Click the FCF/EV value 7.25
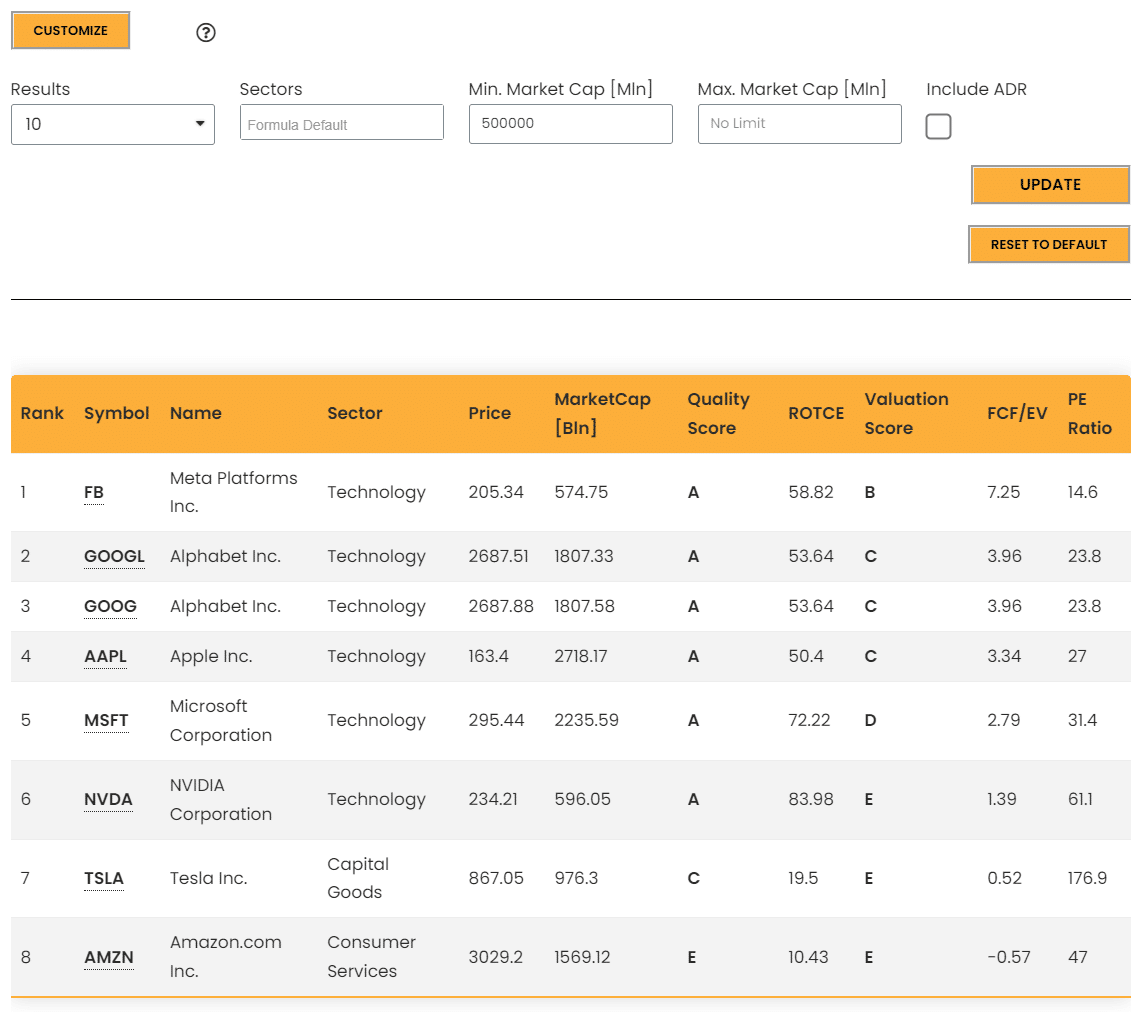The width and height of the screenshot is (1145, 1012). tap(1003, 492)
